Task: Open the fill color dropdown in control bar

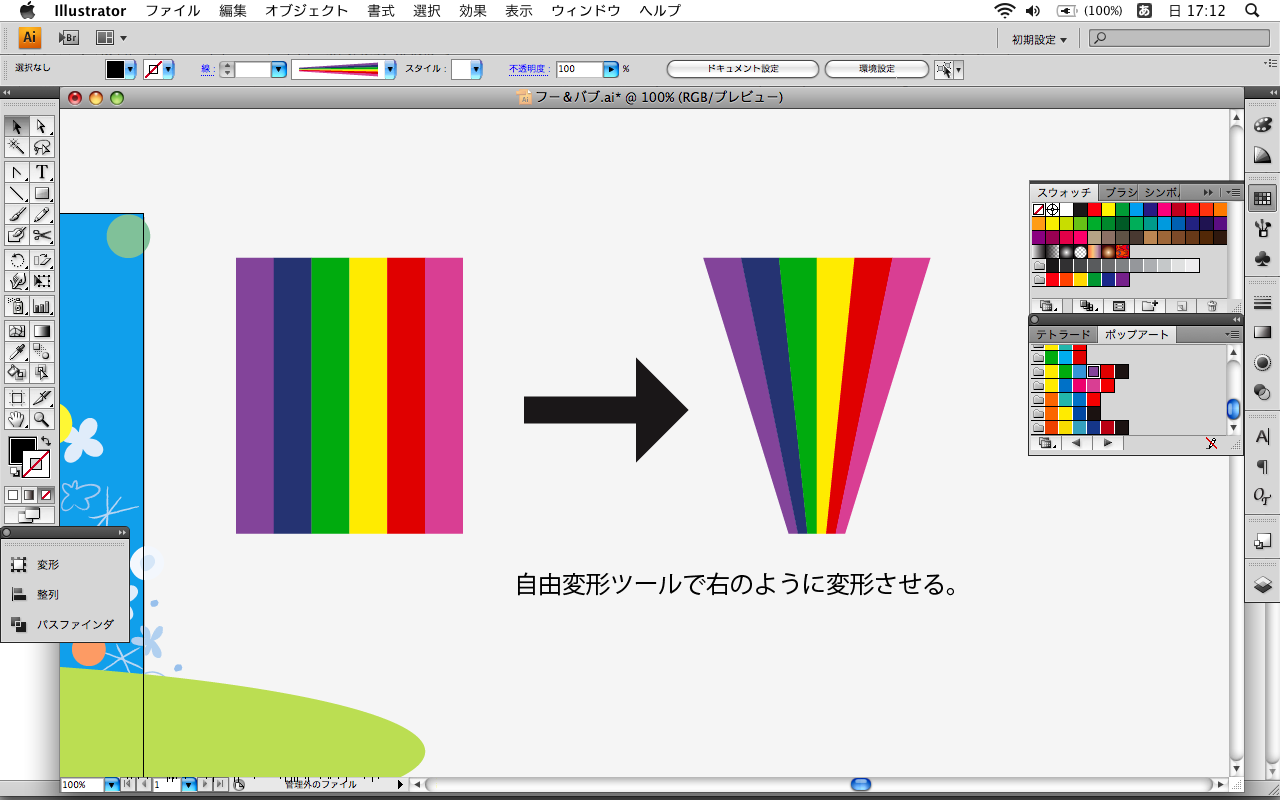Action: [131, 70]
